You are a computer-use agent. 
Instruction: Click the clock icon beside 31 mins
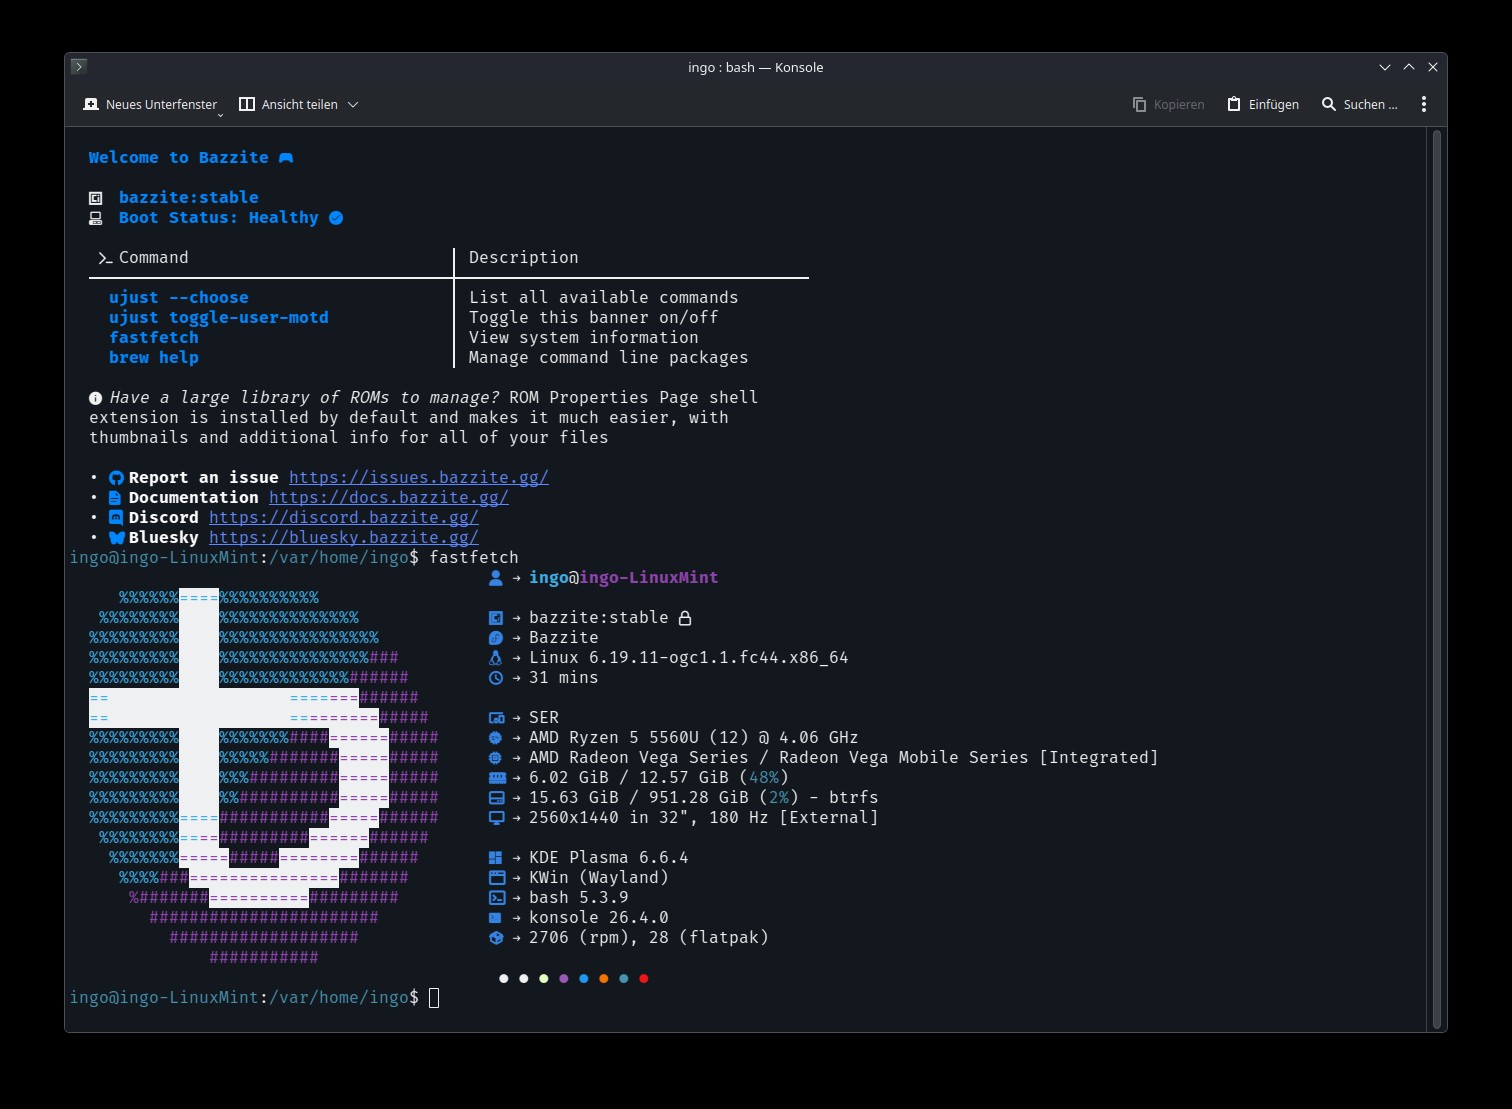coord(495,678)
